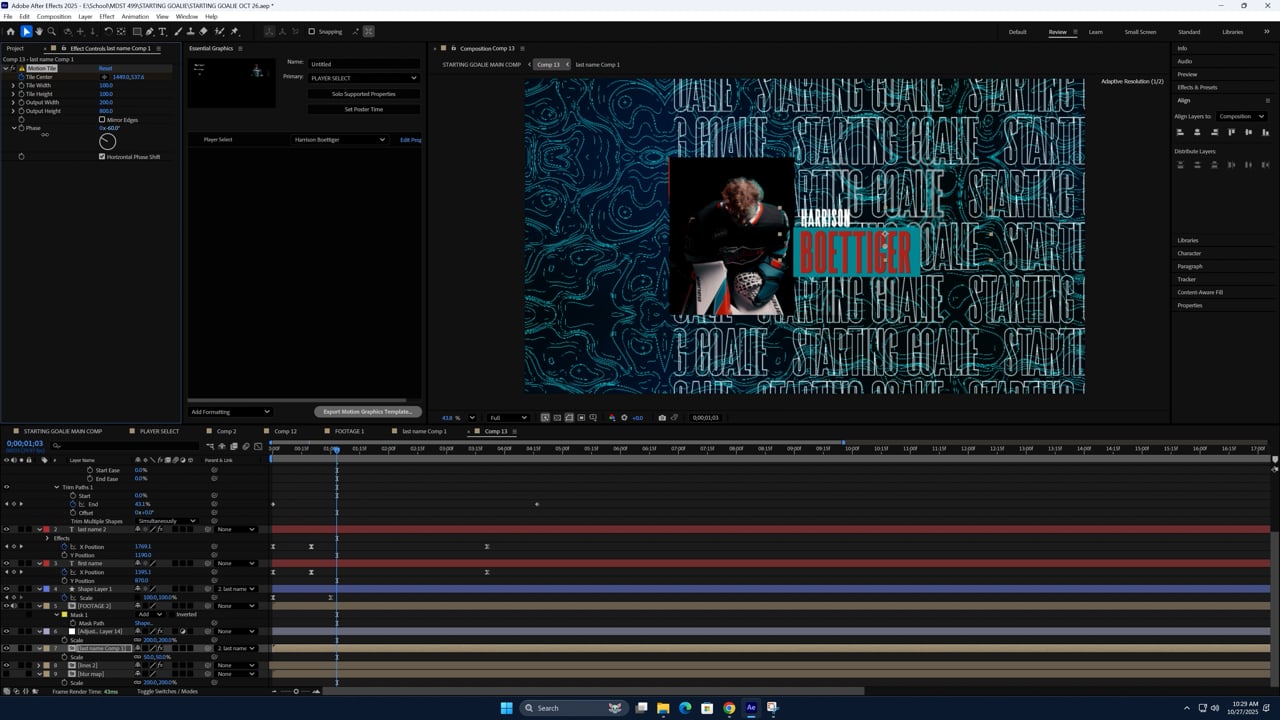Select the Clone Stamp tool
The image size is (1280, 720).
point(191,31)
